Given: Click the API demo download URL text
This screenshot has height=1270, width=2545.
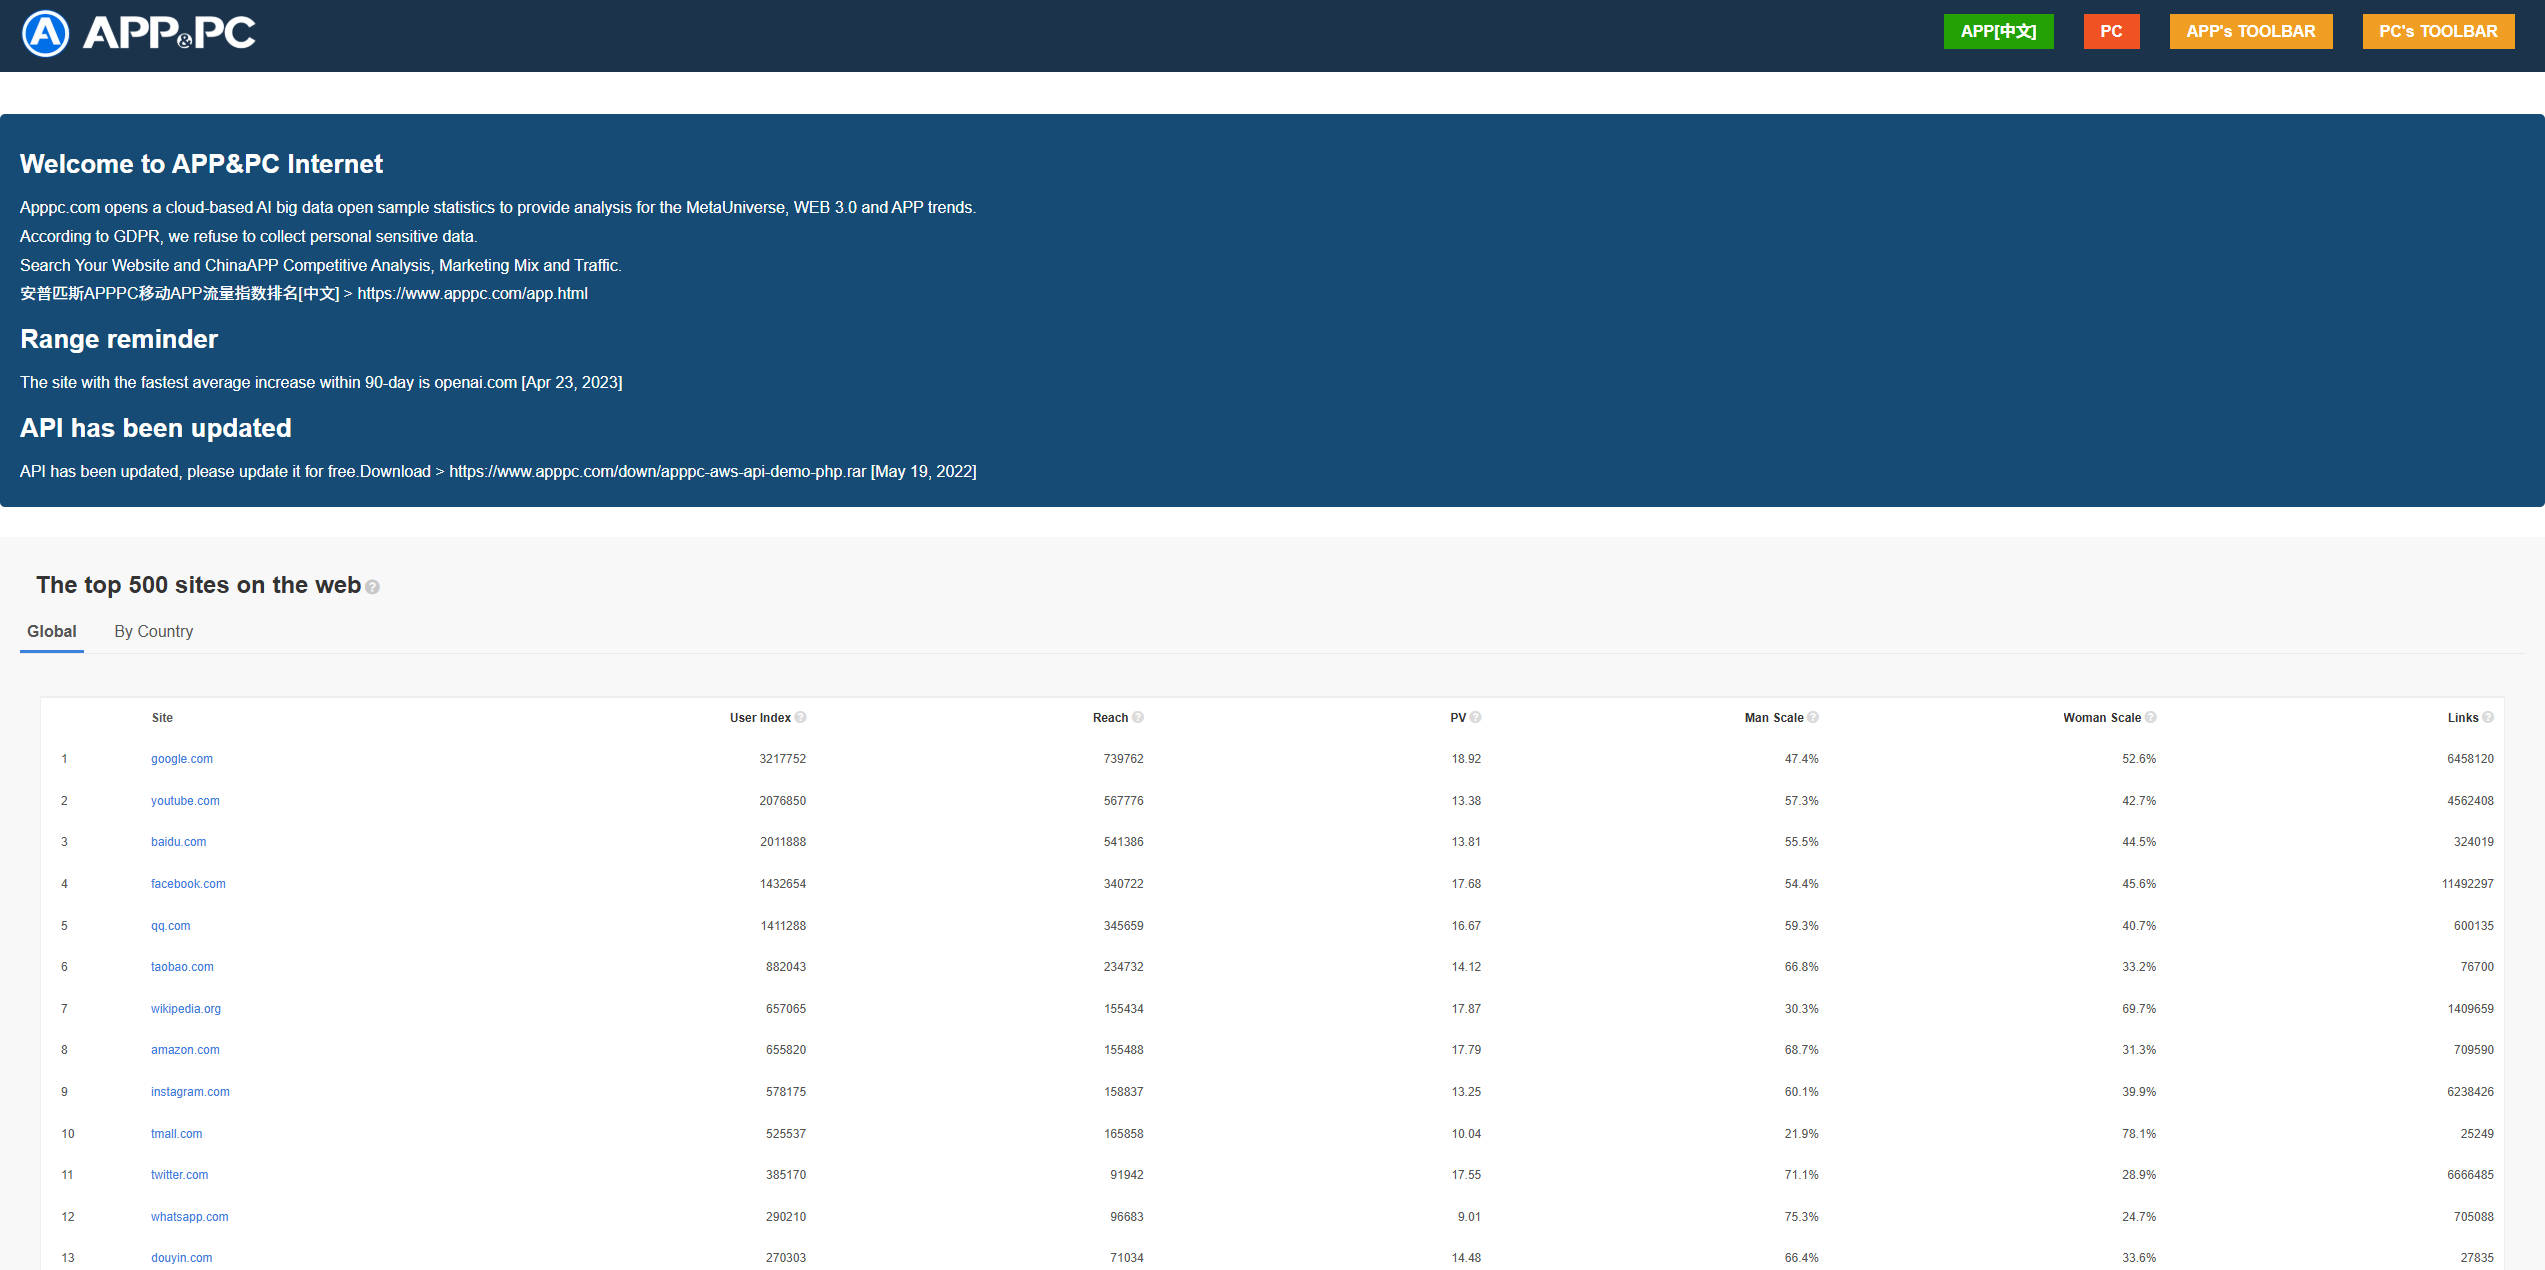Looking at the screenshot, I should 657,471.
